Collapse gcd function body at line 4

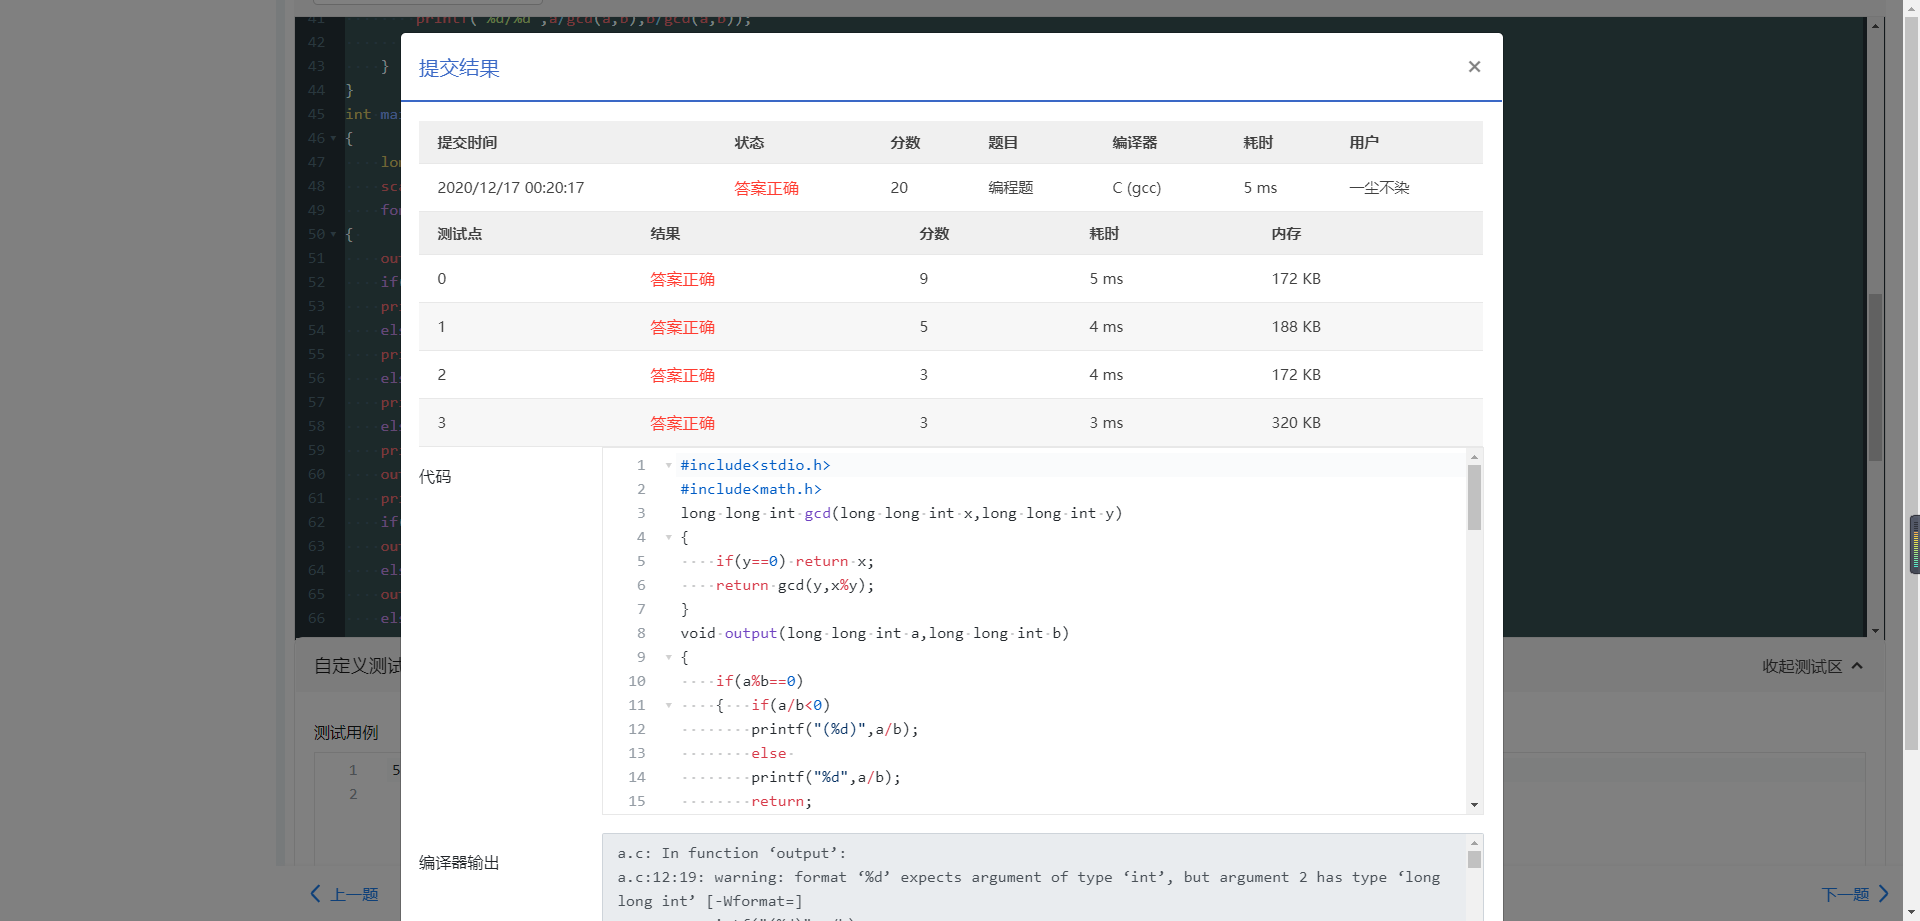click(668, 537)
